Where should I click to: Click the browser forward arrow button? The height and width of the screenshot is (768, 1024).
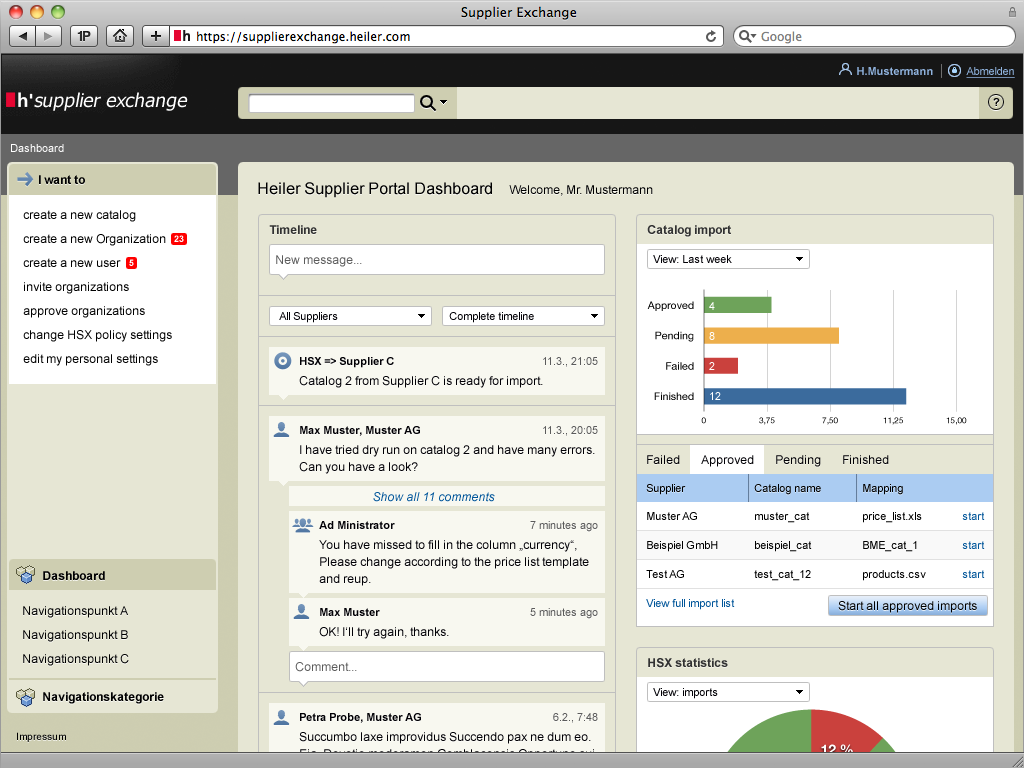pos(48,36)
